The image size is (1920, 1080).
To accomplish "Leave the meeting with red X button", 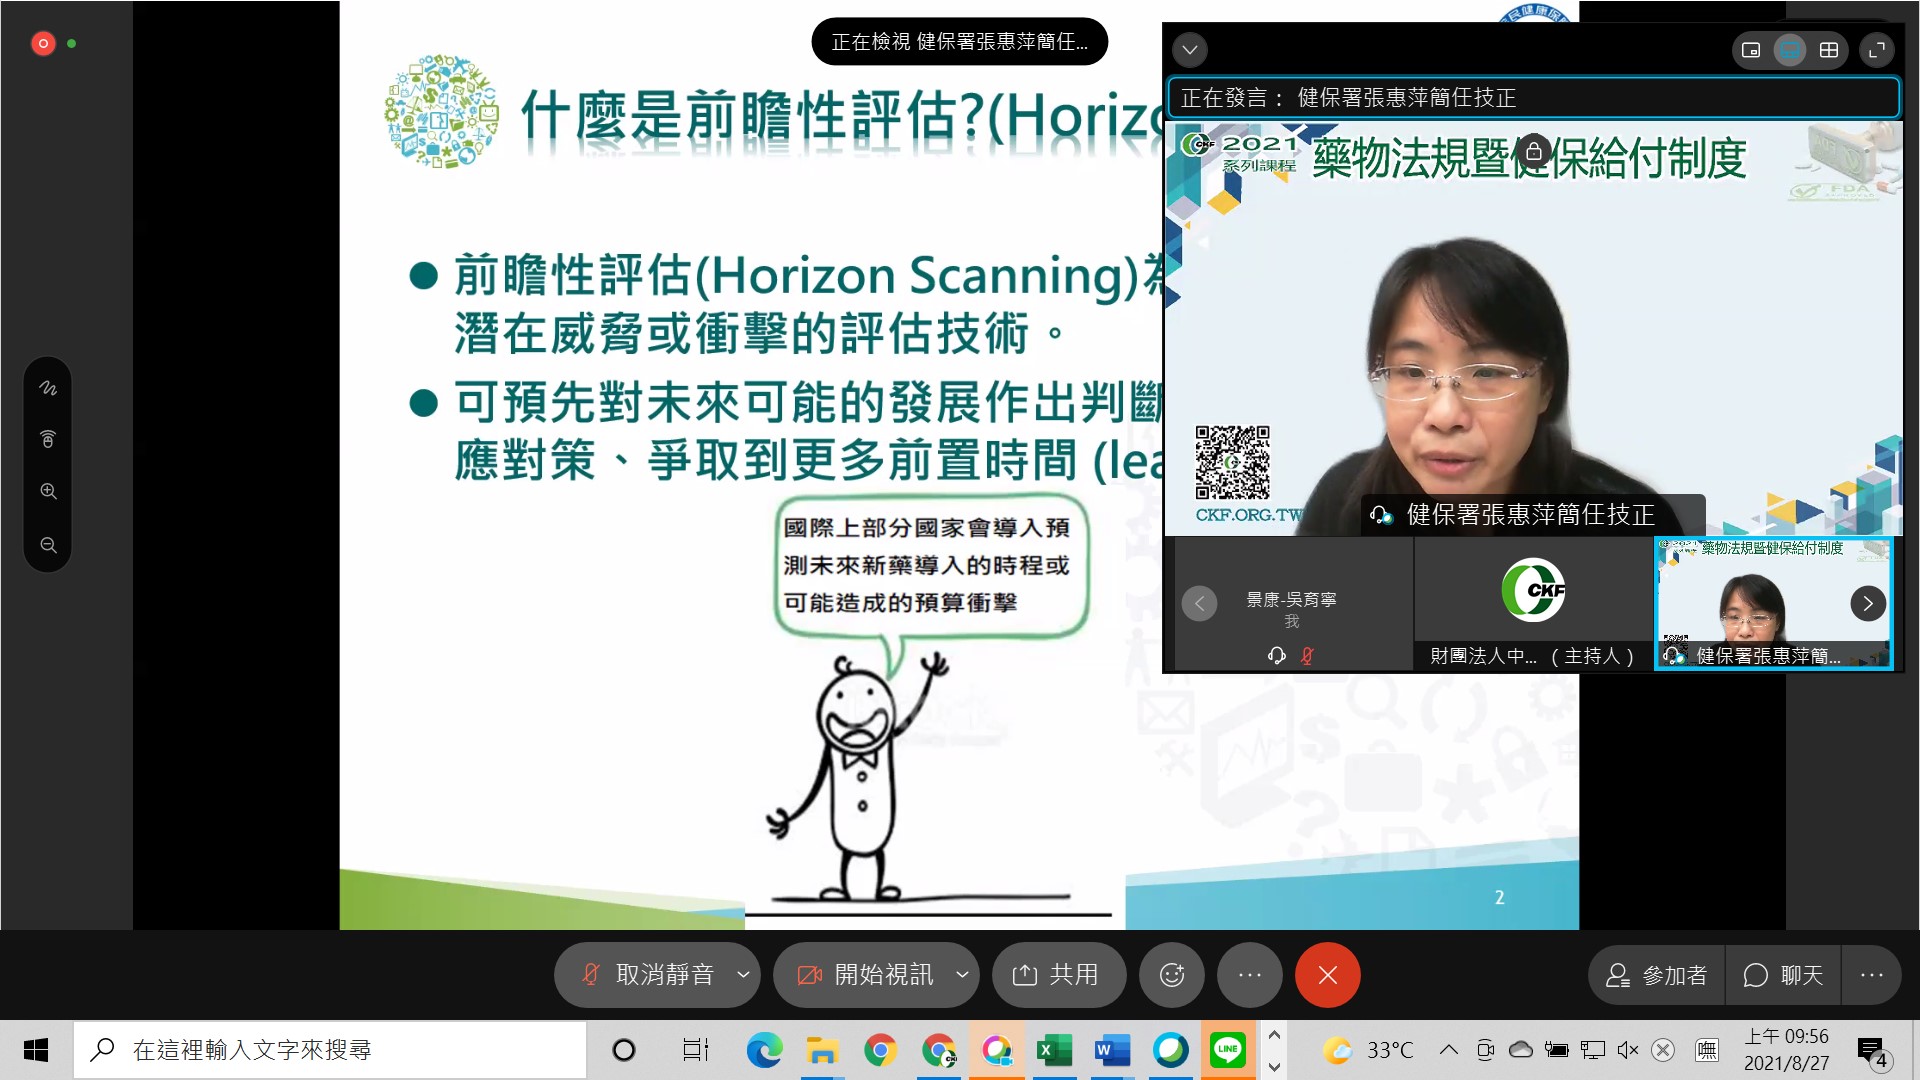I will coord(1327,975).
